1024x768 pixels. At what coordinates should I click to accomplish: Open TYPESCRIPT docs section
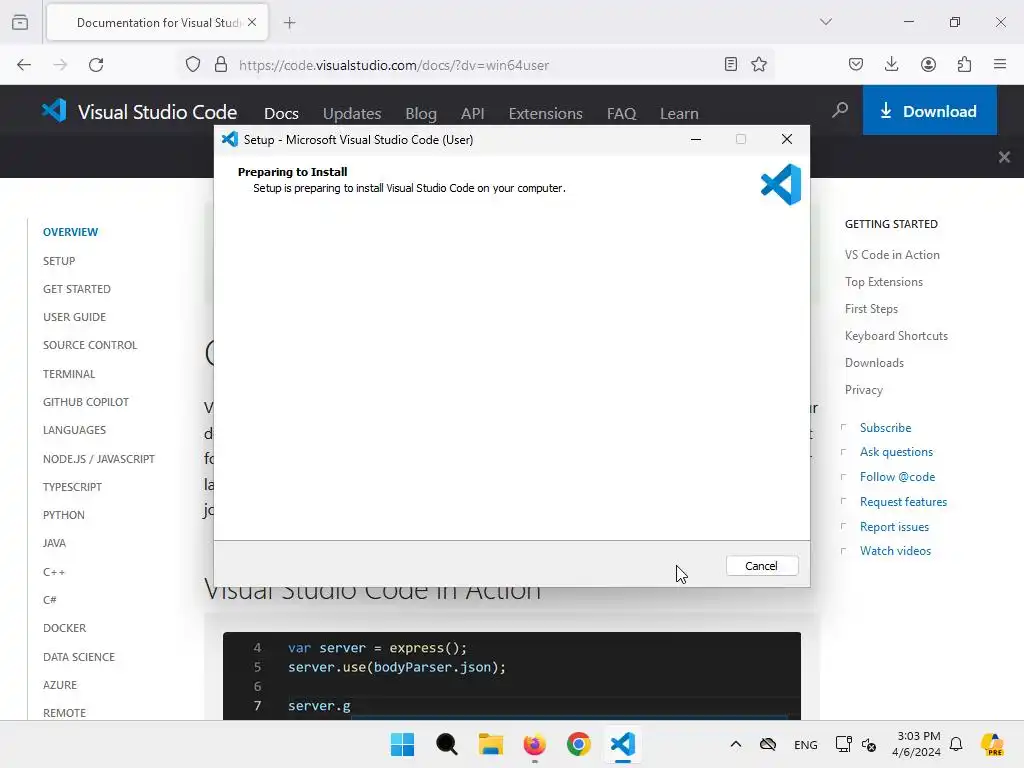click(x=72, y=487)
